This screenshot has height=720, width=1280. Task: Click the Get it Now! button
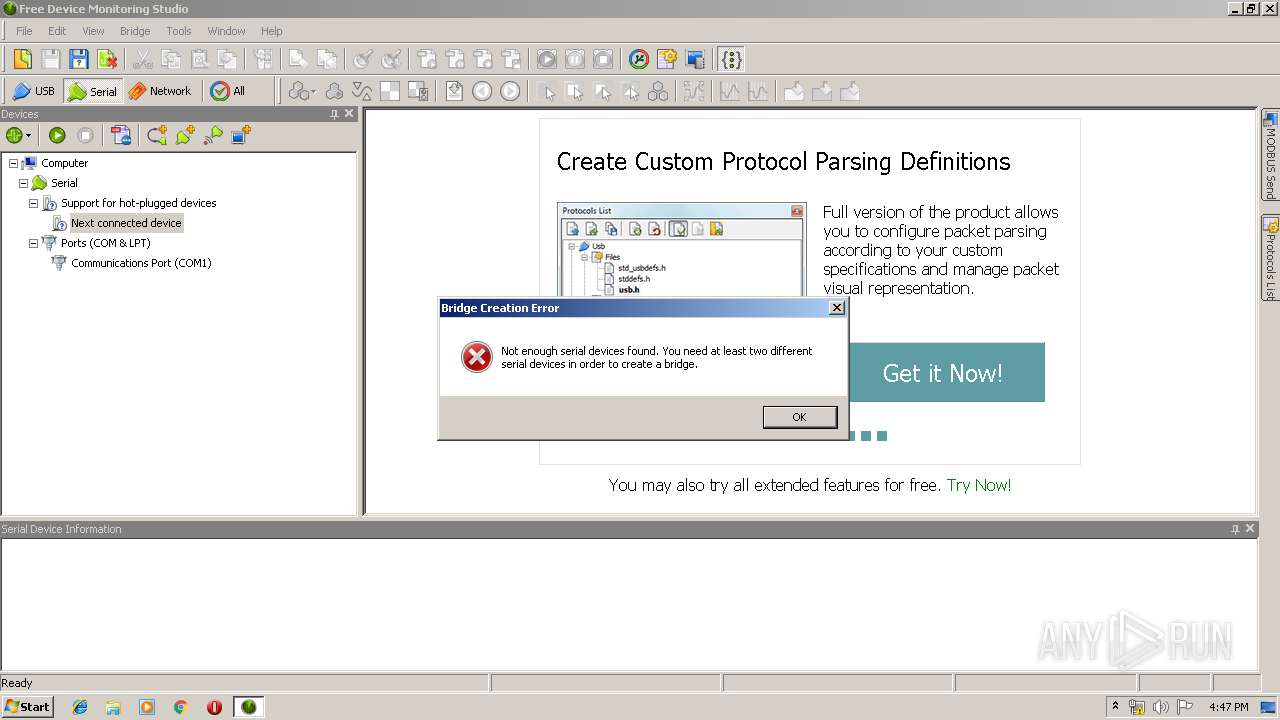(942, 373)
